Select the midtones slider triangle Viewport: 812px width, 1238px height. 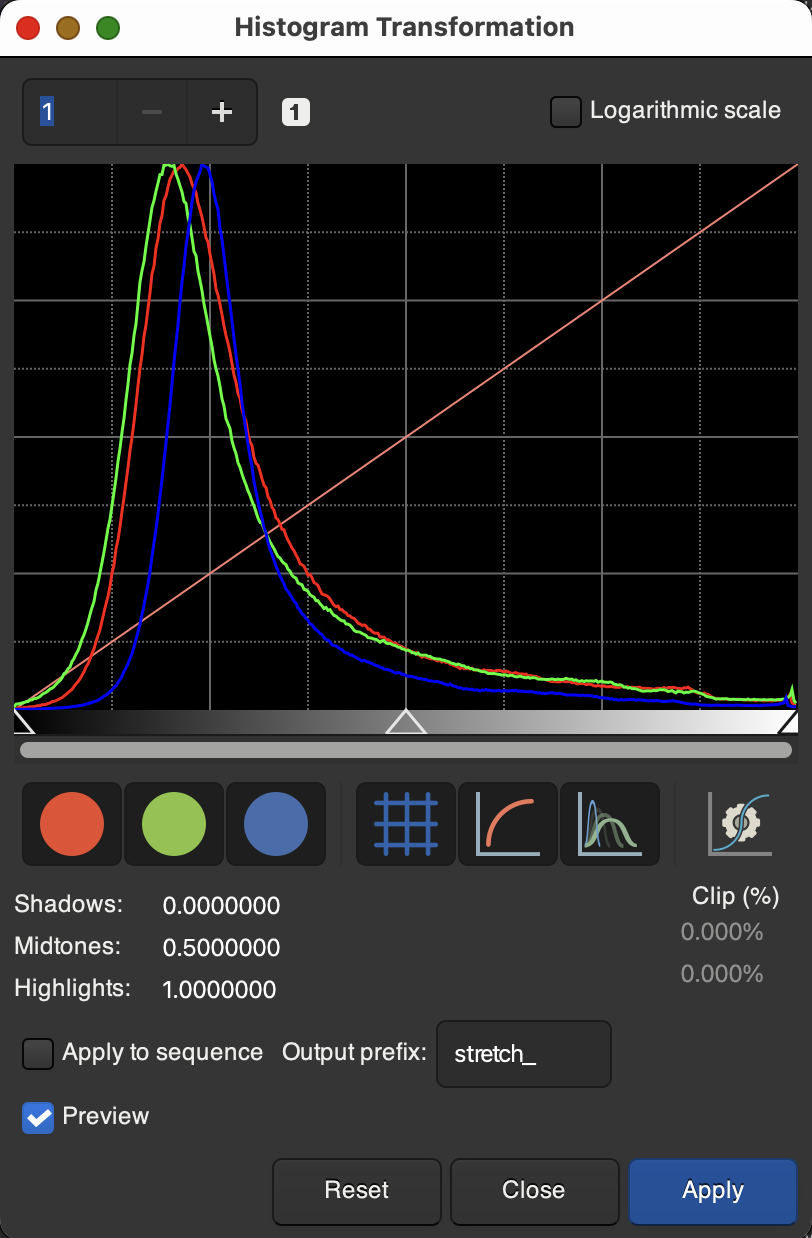click(x=406, y=722)
